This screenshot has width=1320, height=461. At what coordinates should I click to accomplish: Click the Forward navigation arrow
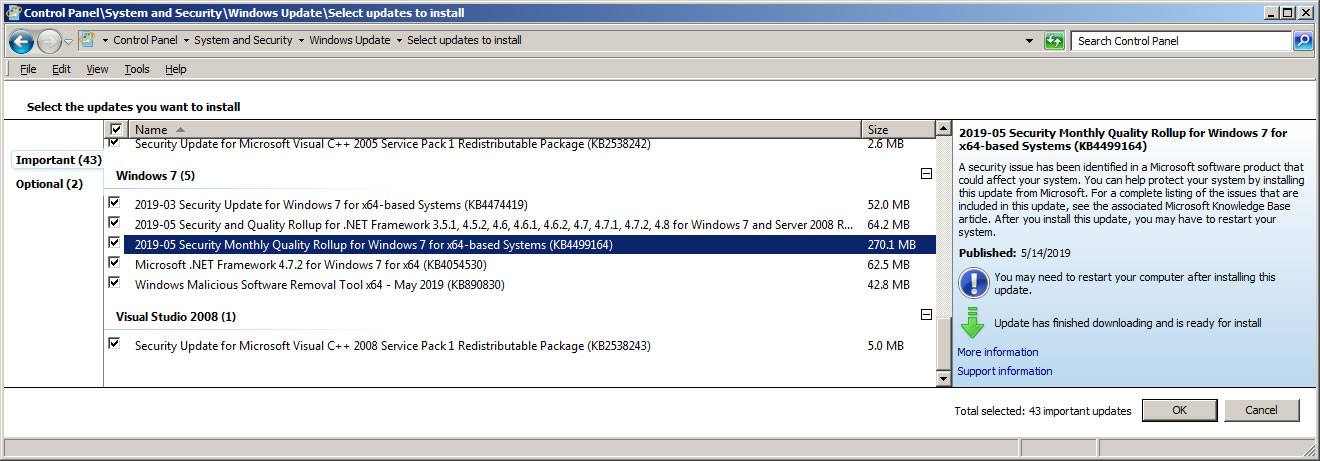pos(49,41)
